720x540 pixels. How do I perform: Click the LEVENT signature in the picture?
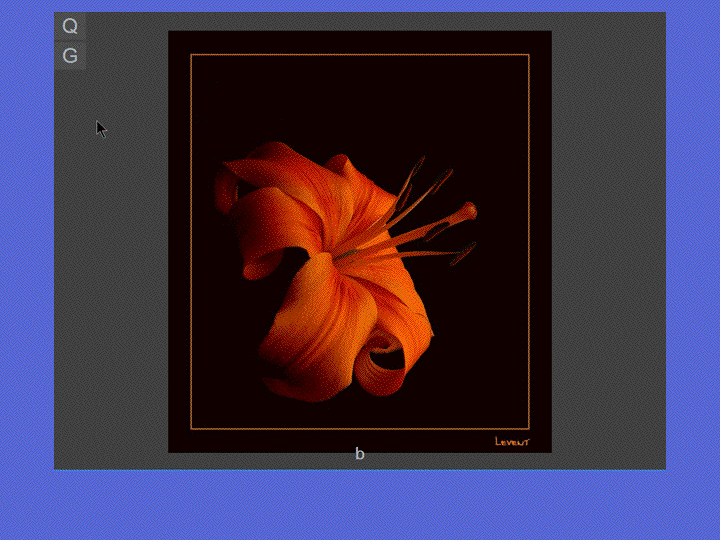512,441
